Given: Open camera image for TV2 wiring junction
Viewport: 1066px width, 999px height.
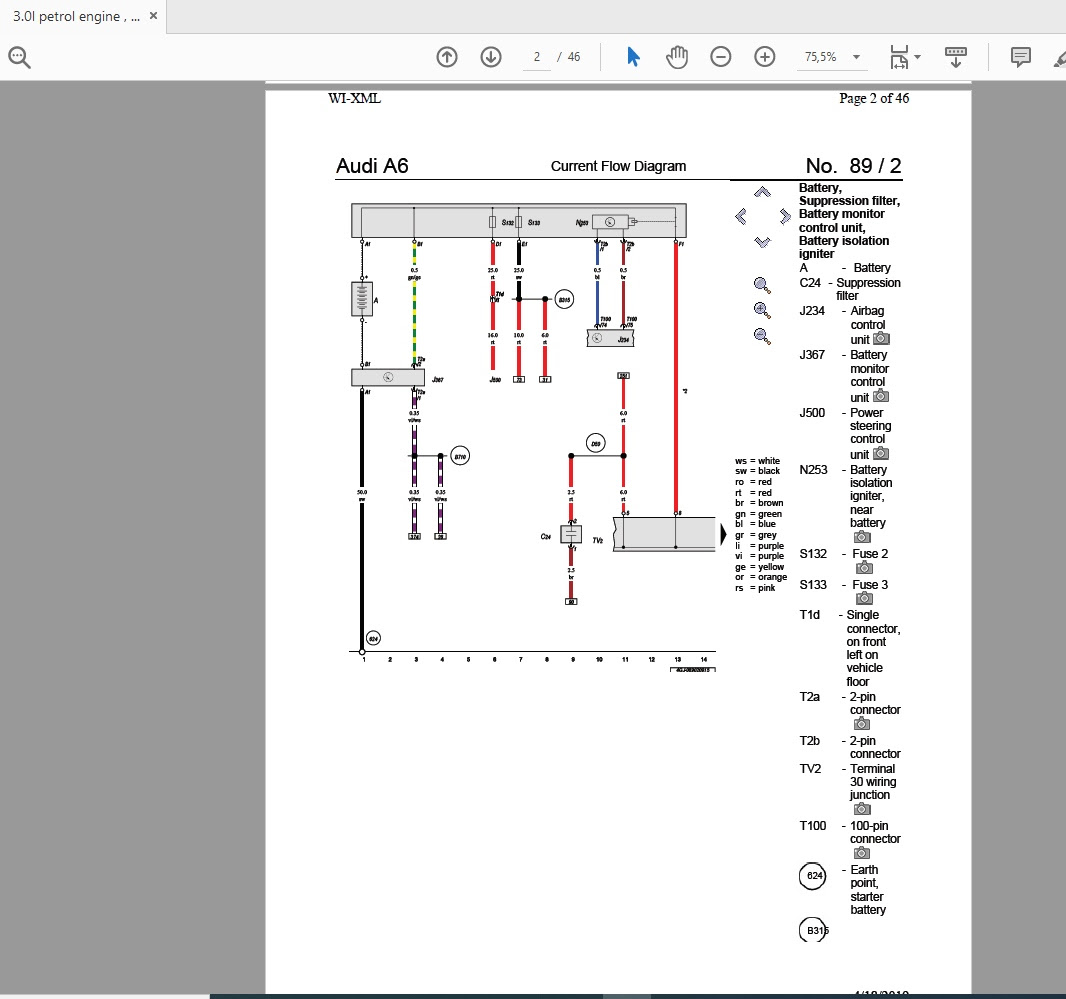Looking at the screenshot, I should [862, 809].
